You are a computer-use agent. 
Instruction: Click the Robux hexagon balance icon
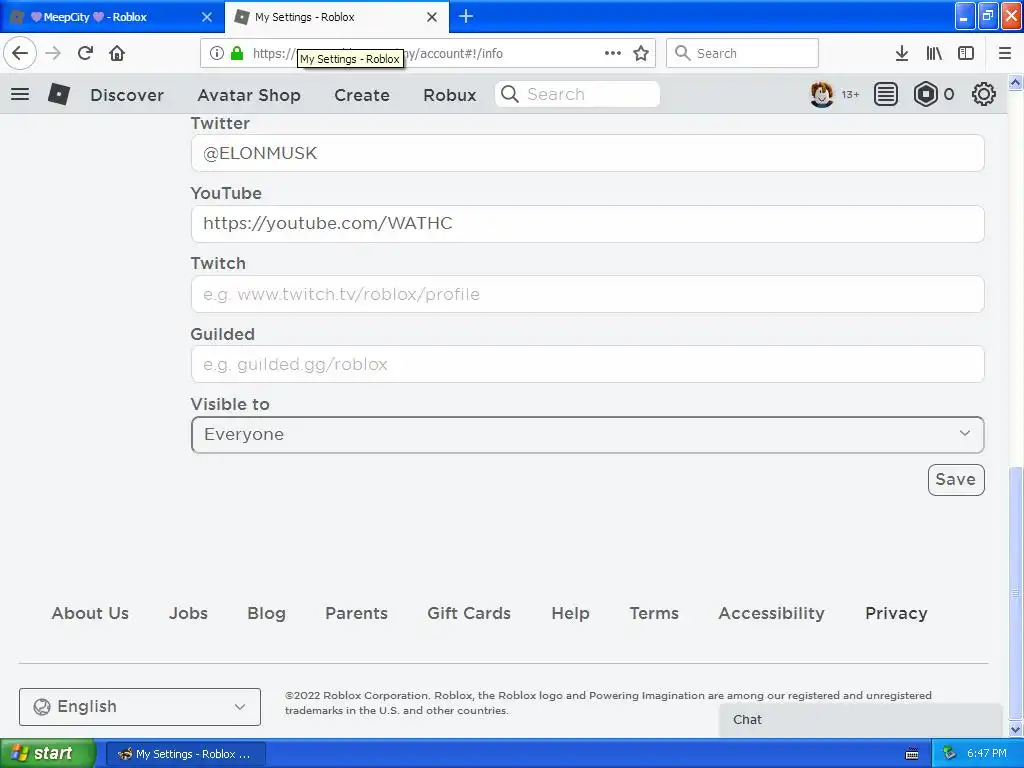pos(925,94)
